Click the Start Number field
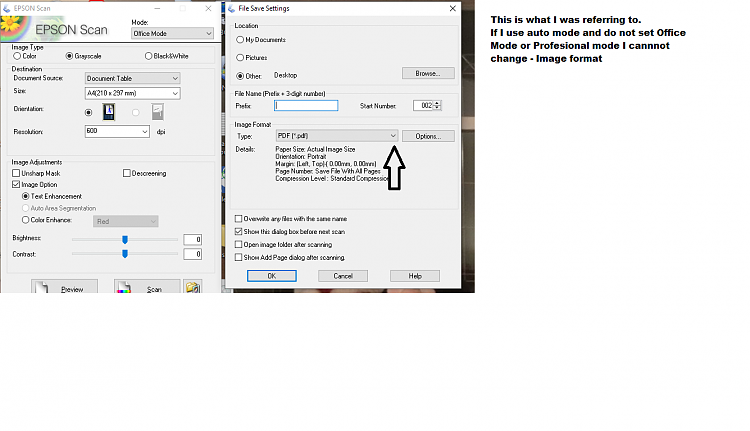The width and height of the screenshot is (750, 431). click(x=423, y=105)
